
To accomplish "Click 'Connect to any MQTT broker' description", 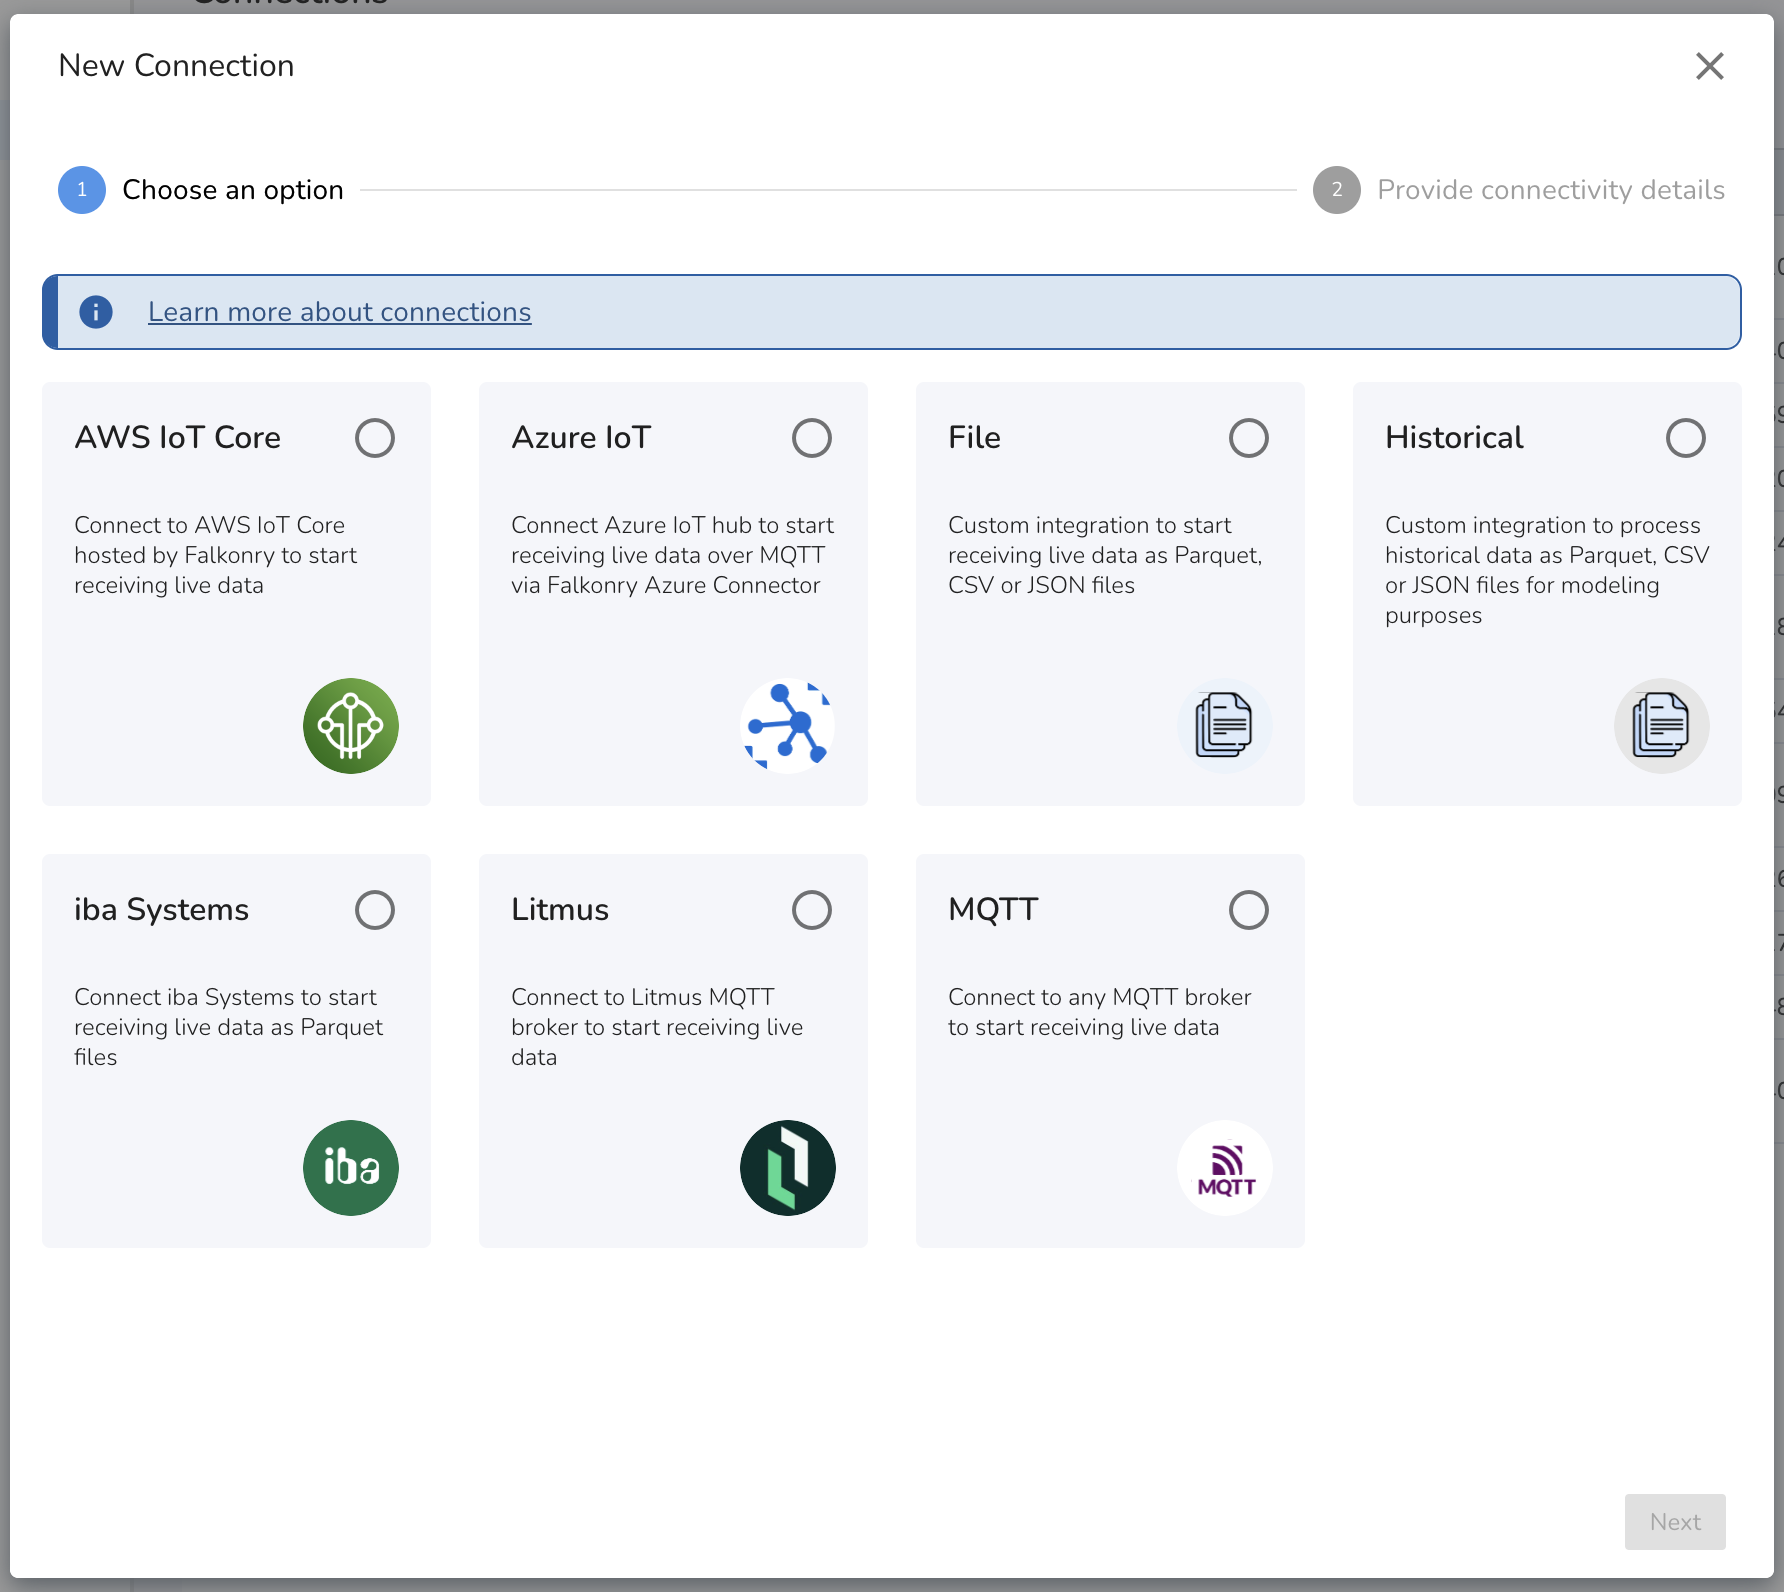I will [x=1100, y=1012].
